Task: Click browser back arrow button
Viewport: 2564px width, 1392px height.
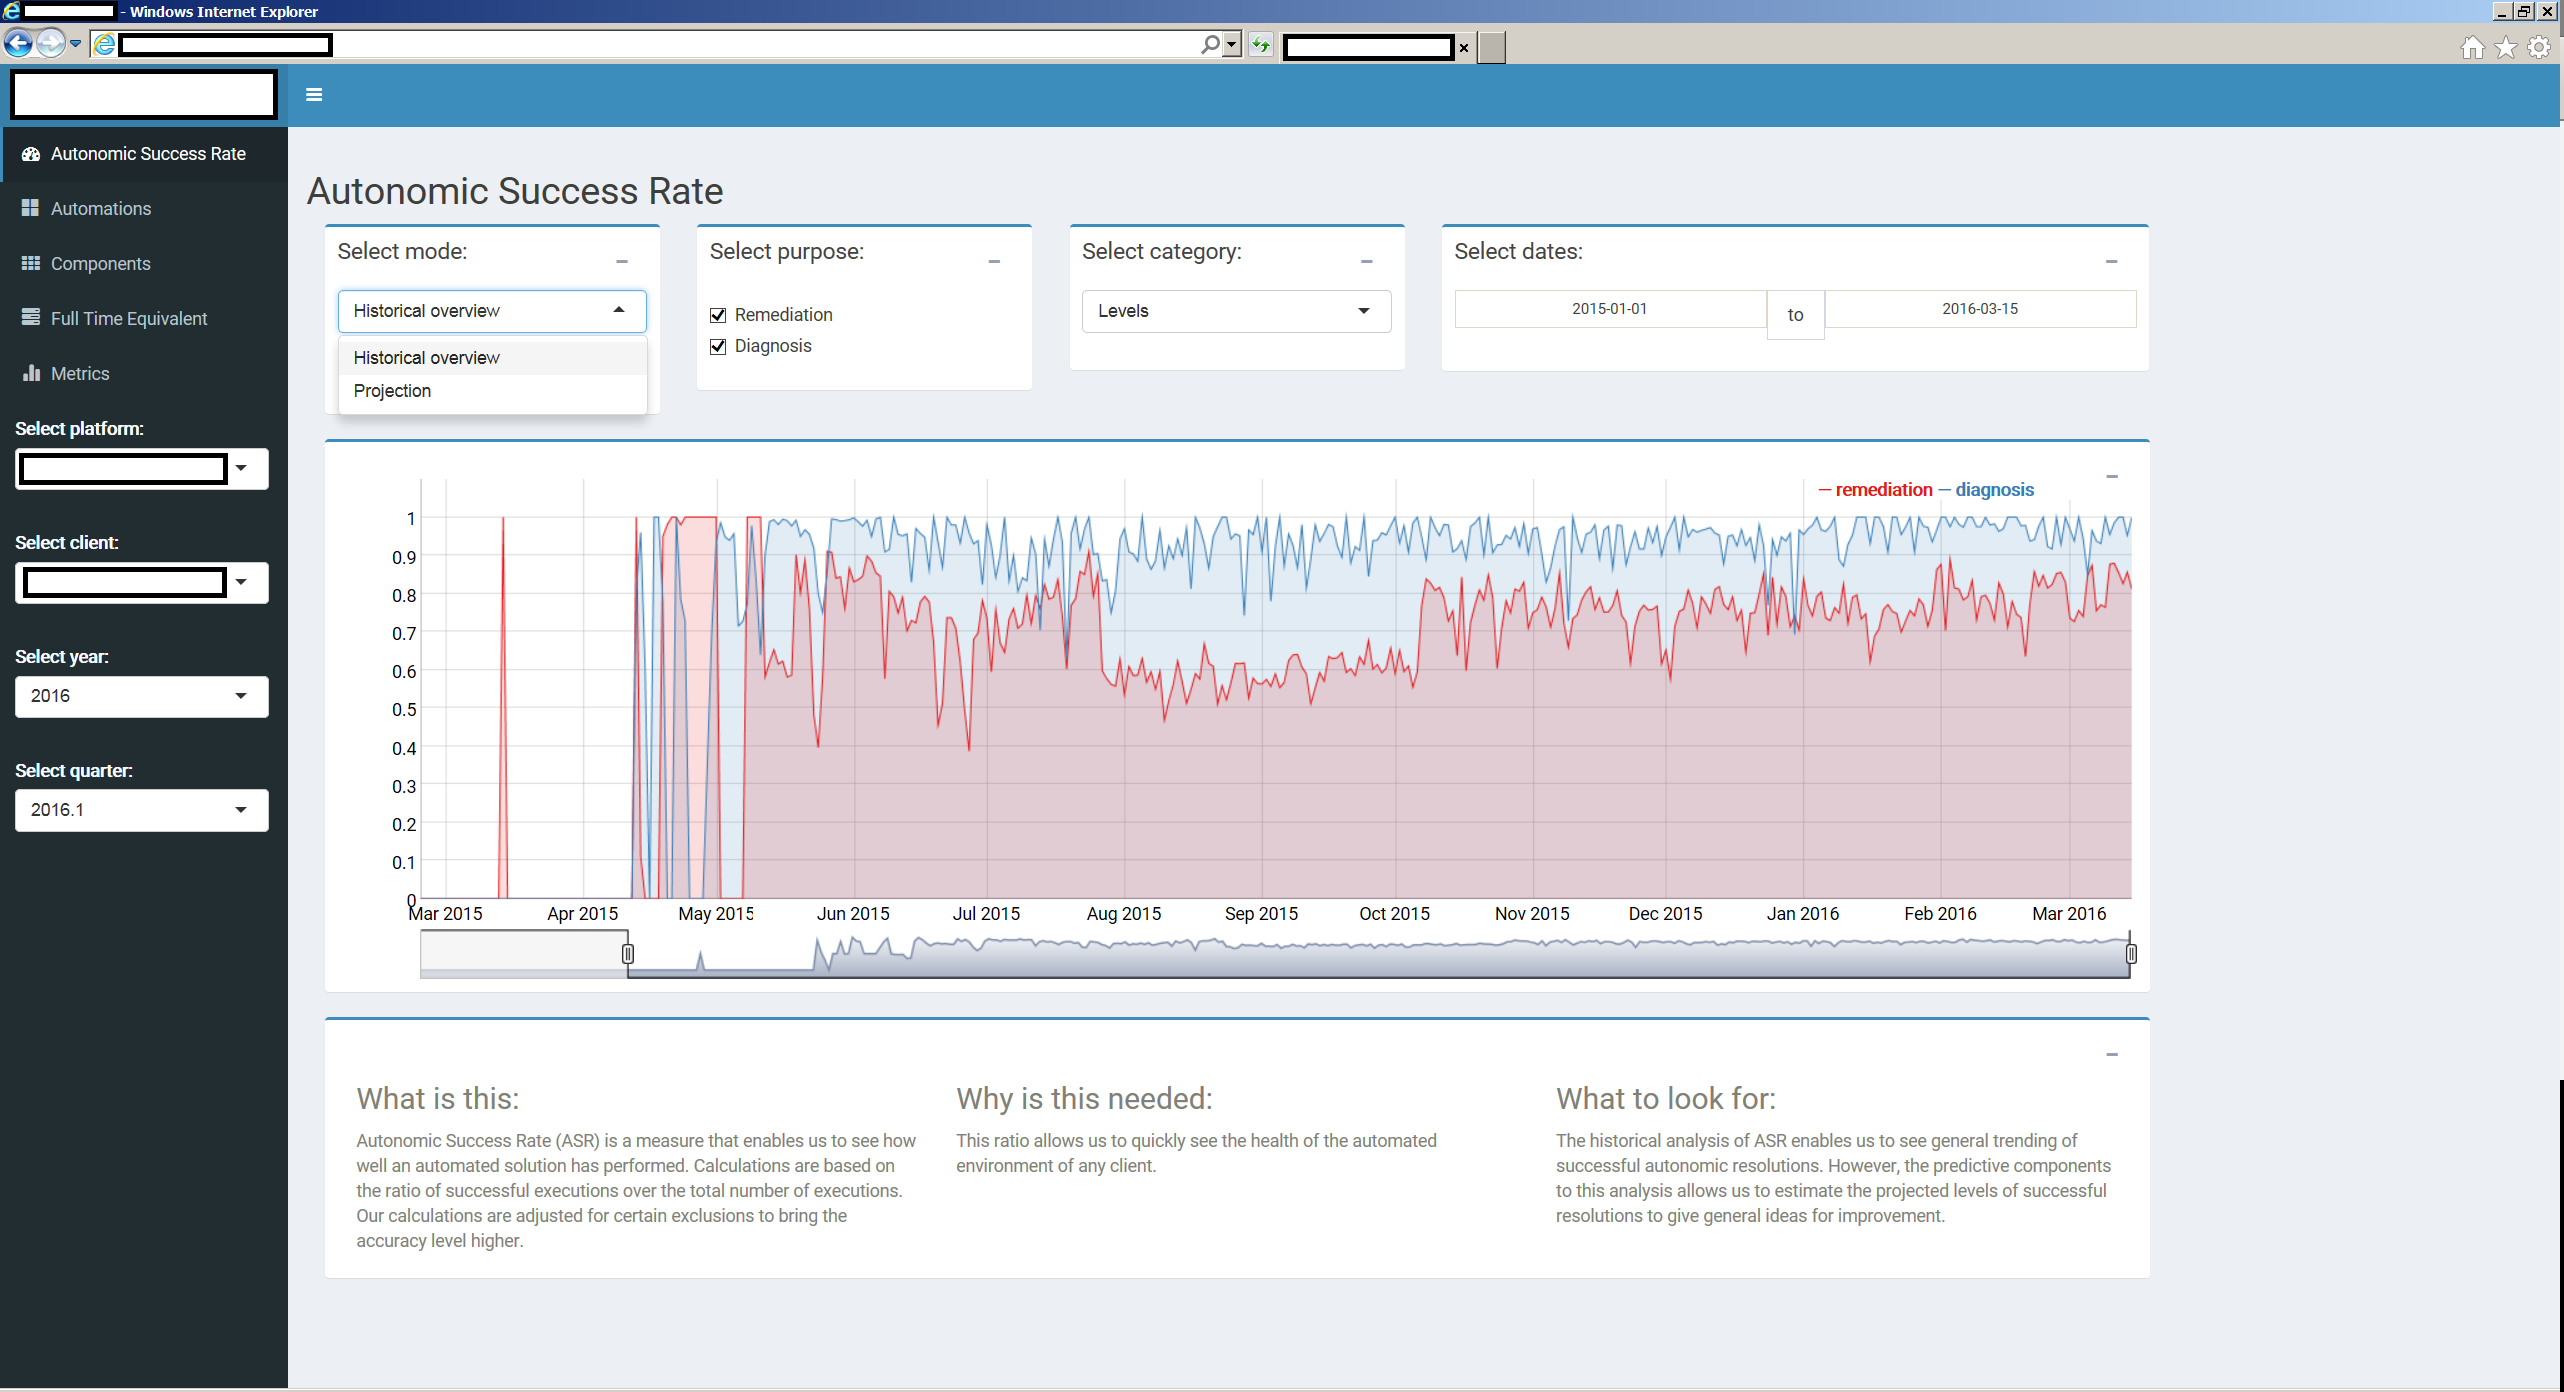Action: click(x=19, y=44)
